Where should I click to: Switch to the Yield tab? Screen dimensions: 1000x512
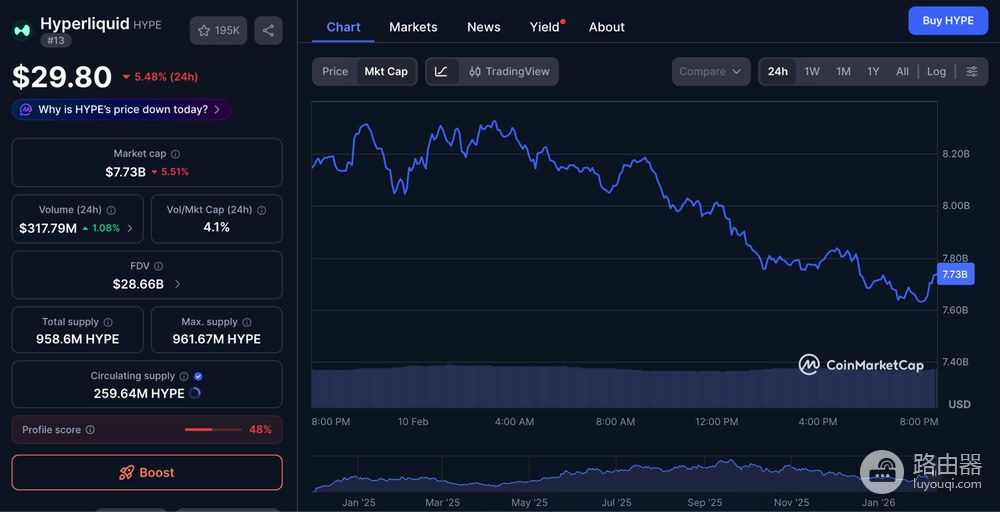click(x=545, y=27)
